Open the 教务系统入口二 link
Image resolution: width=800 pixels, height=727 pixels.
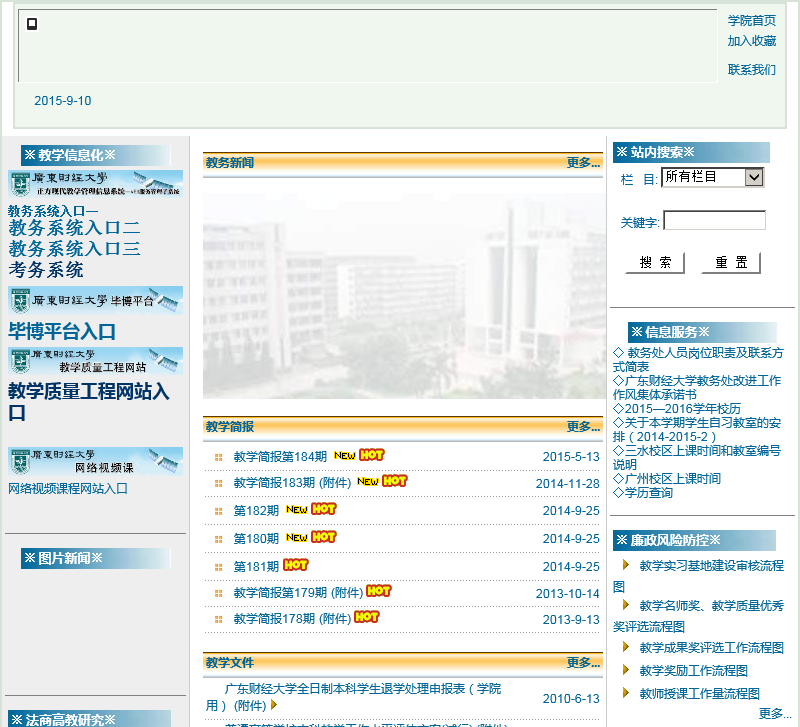[74, 229]
